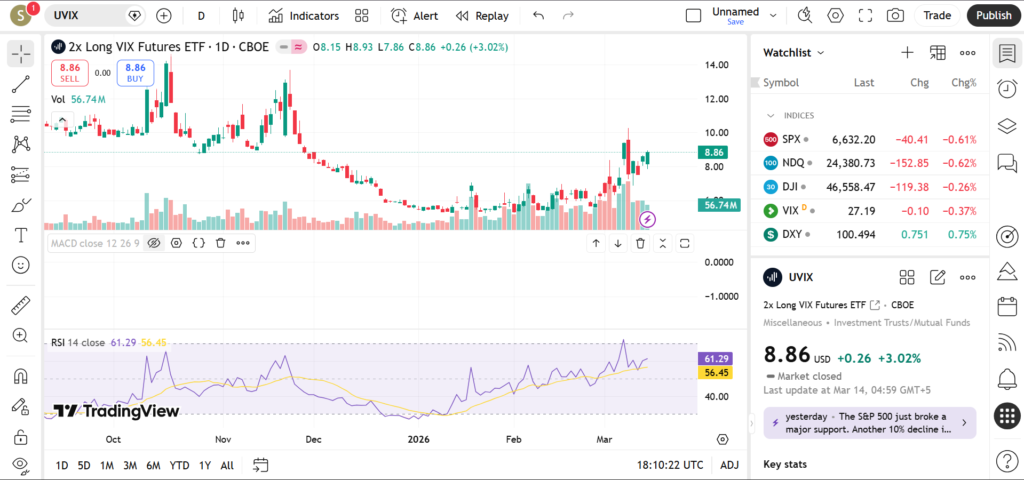The height and width of the screenshot is (480, 1024).
Task: Click the Publish button
Action: pos(993,16)
